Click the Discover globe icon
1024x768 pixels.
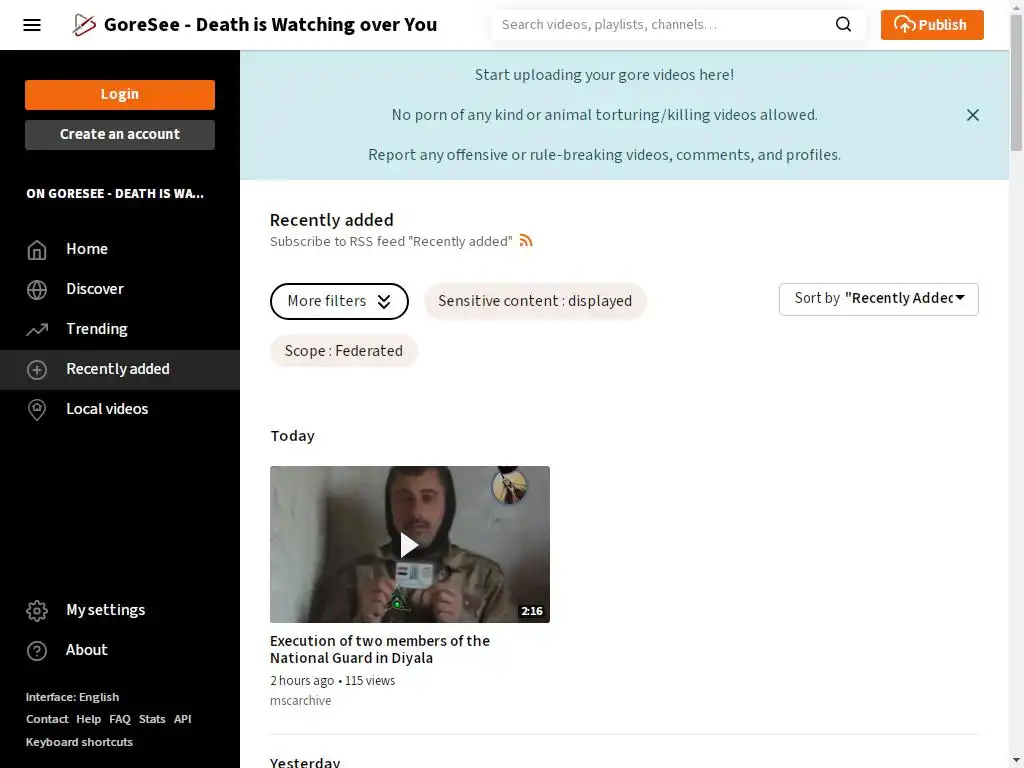click(37, 289)
